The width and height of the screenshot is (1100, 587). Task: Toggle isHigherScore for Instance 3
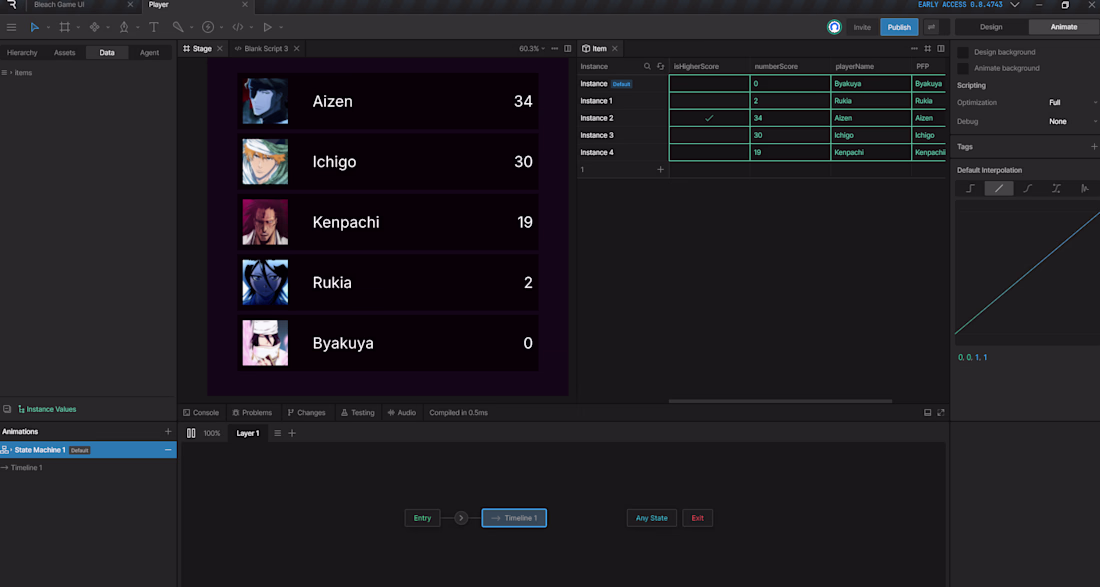(709, 135)
